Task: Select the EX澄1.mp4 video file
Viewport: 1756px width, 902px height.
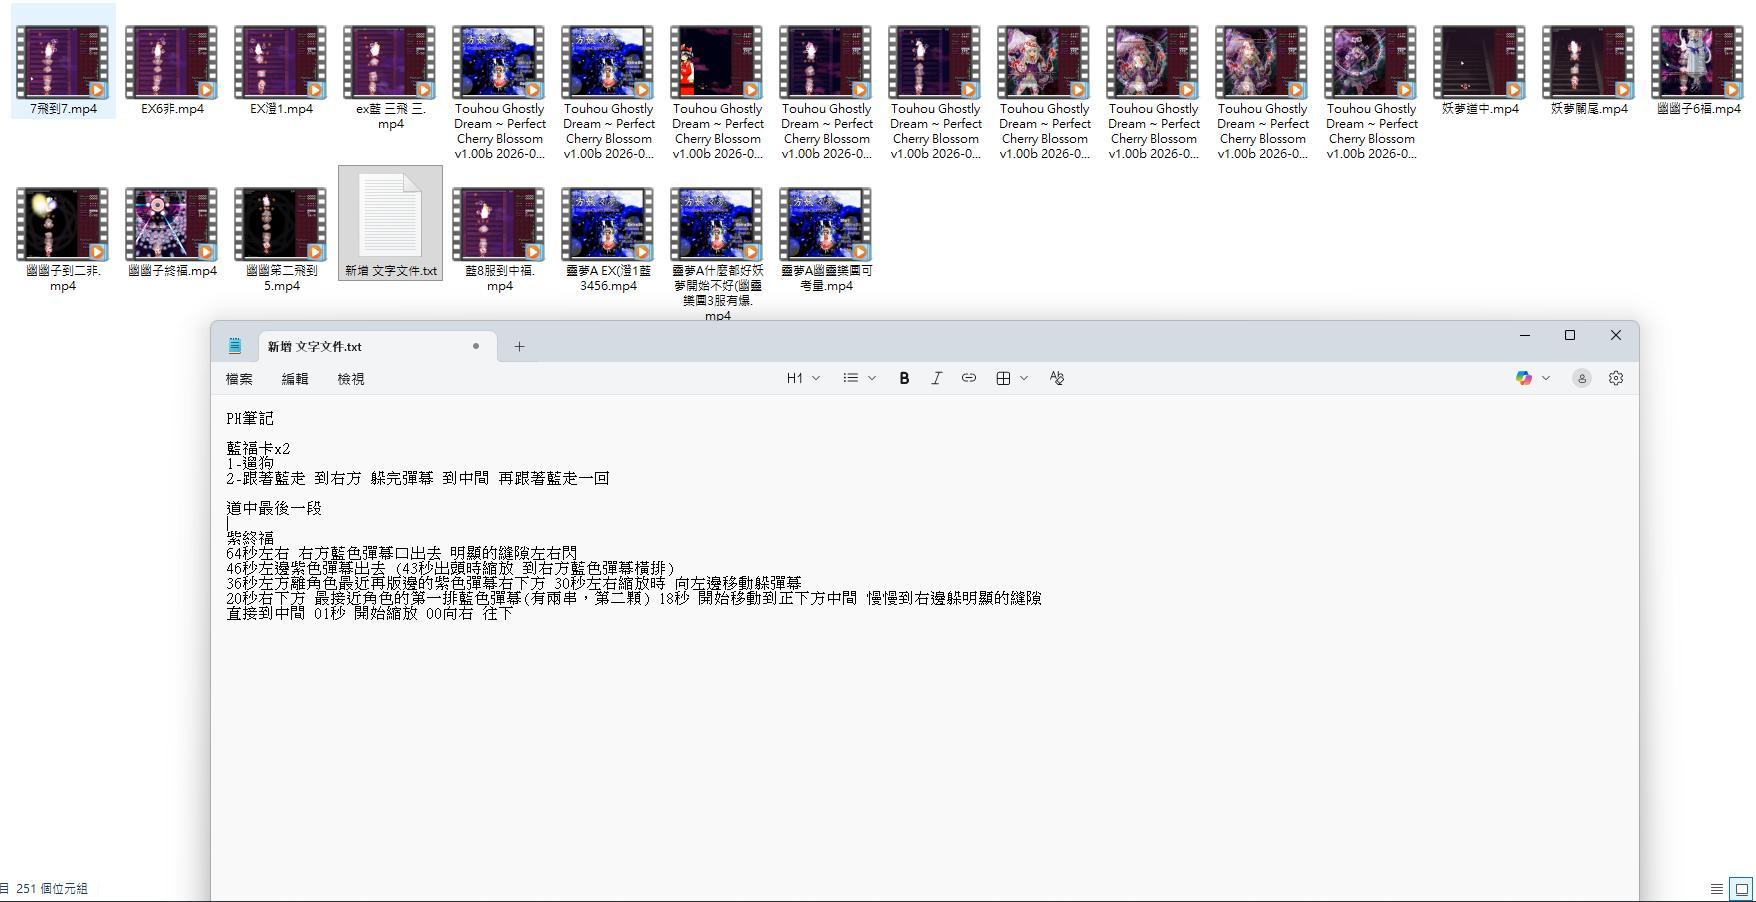Action: click(281, 70)
